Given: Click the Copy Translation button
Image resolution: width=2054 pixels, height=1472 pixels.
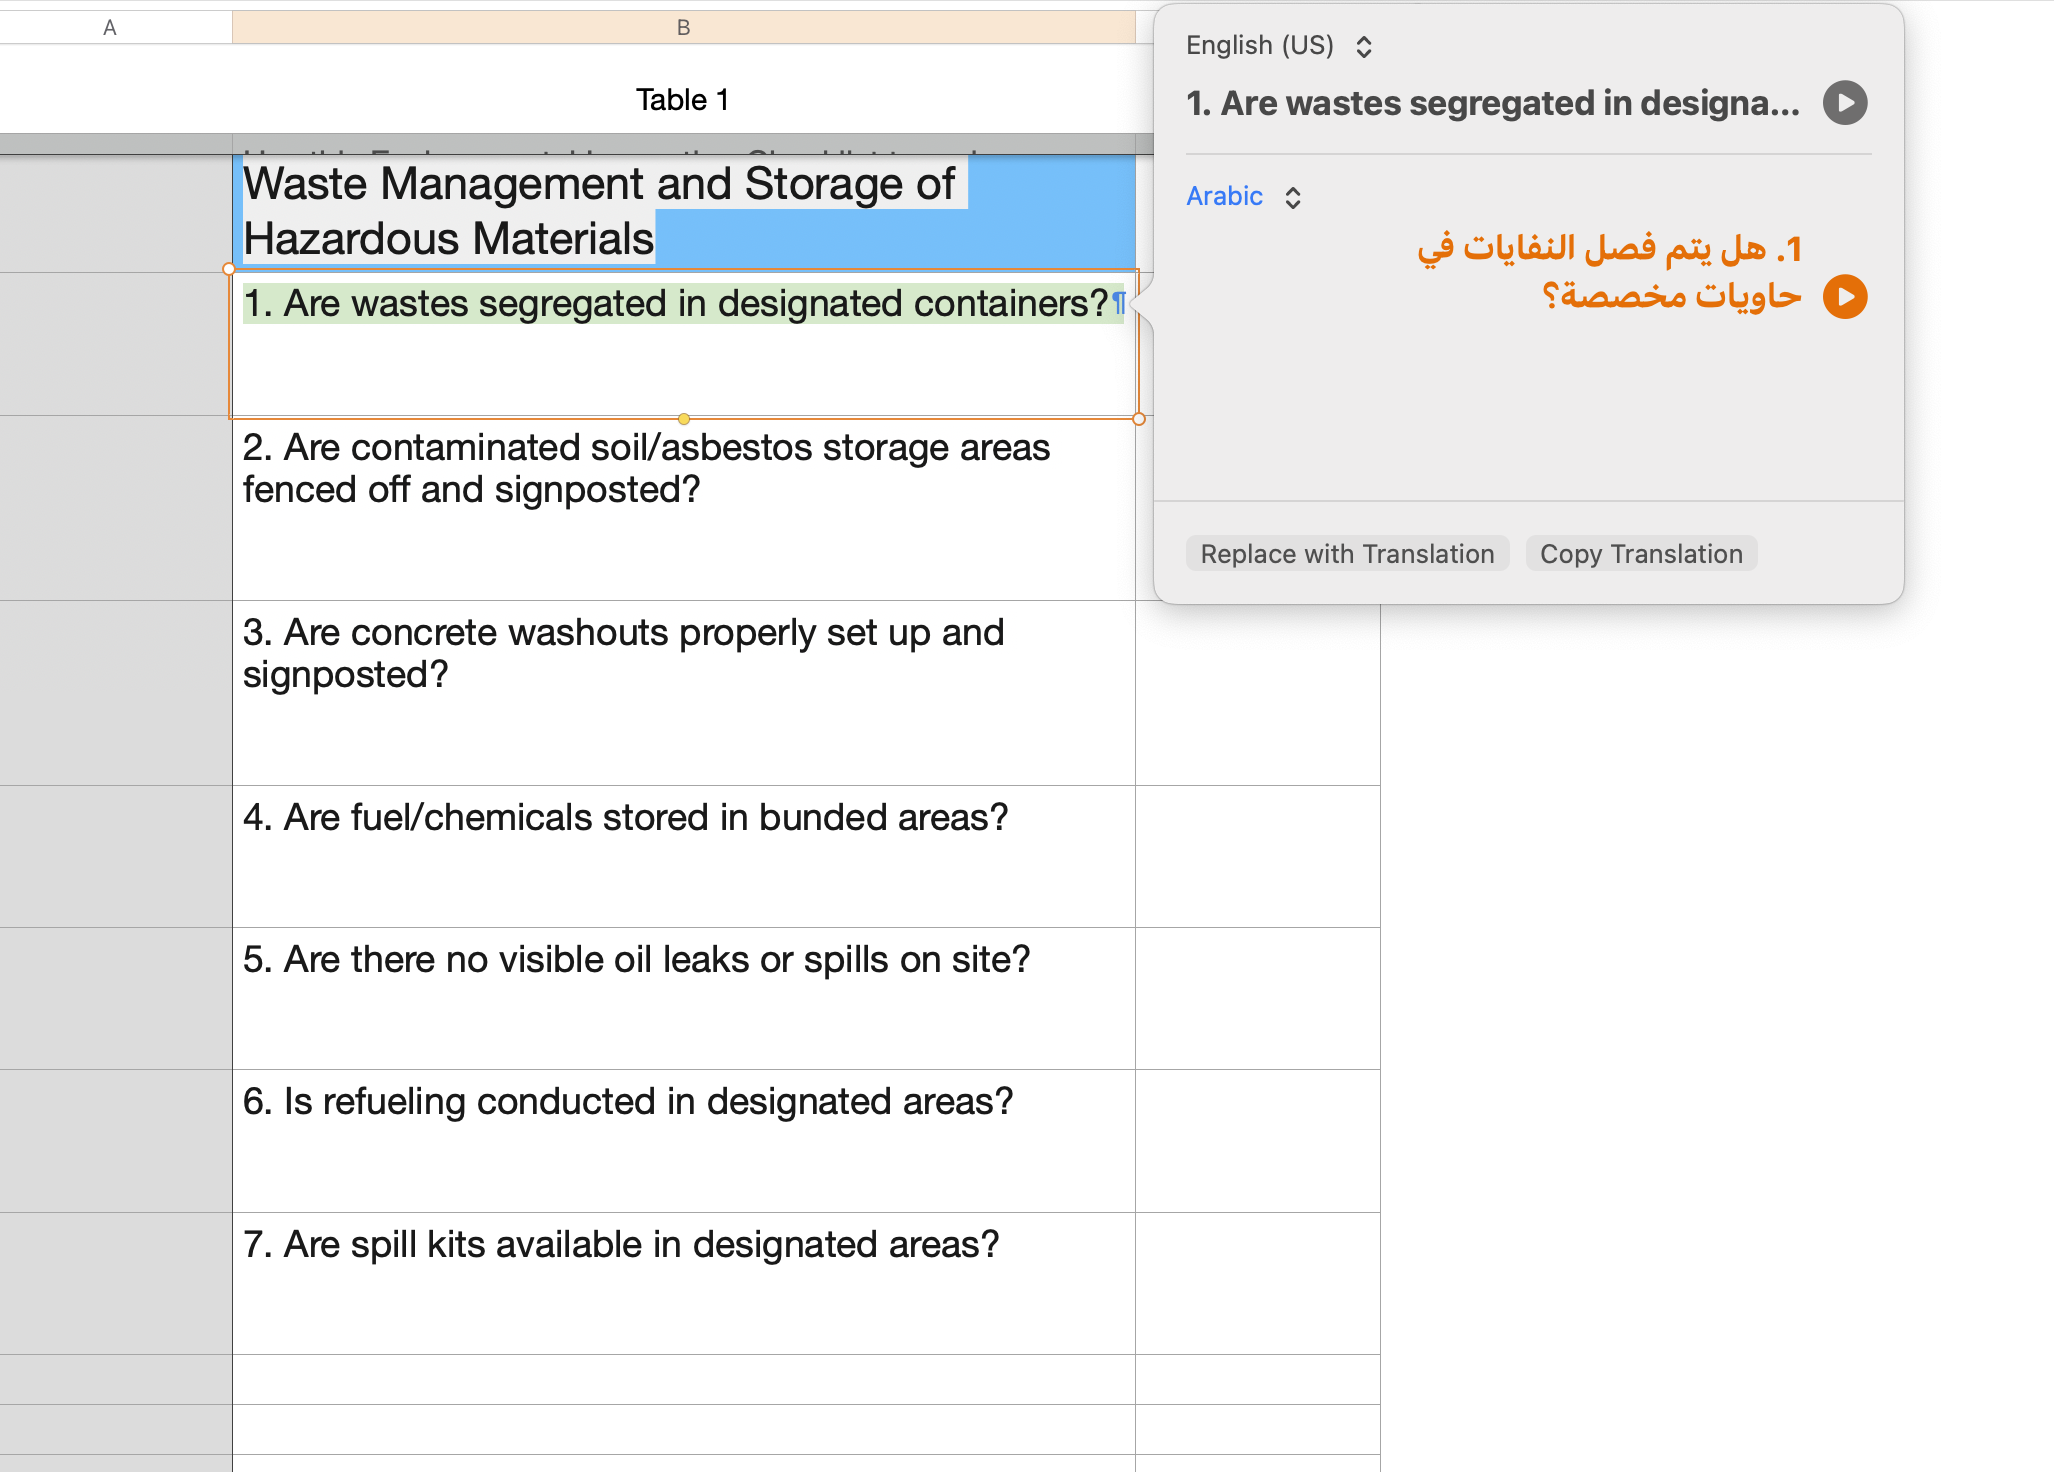Looking at the screenshot, I should (x=1640, y=554).
